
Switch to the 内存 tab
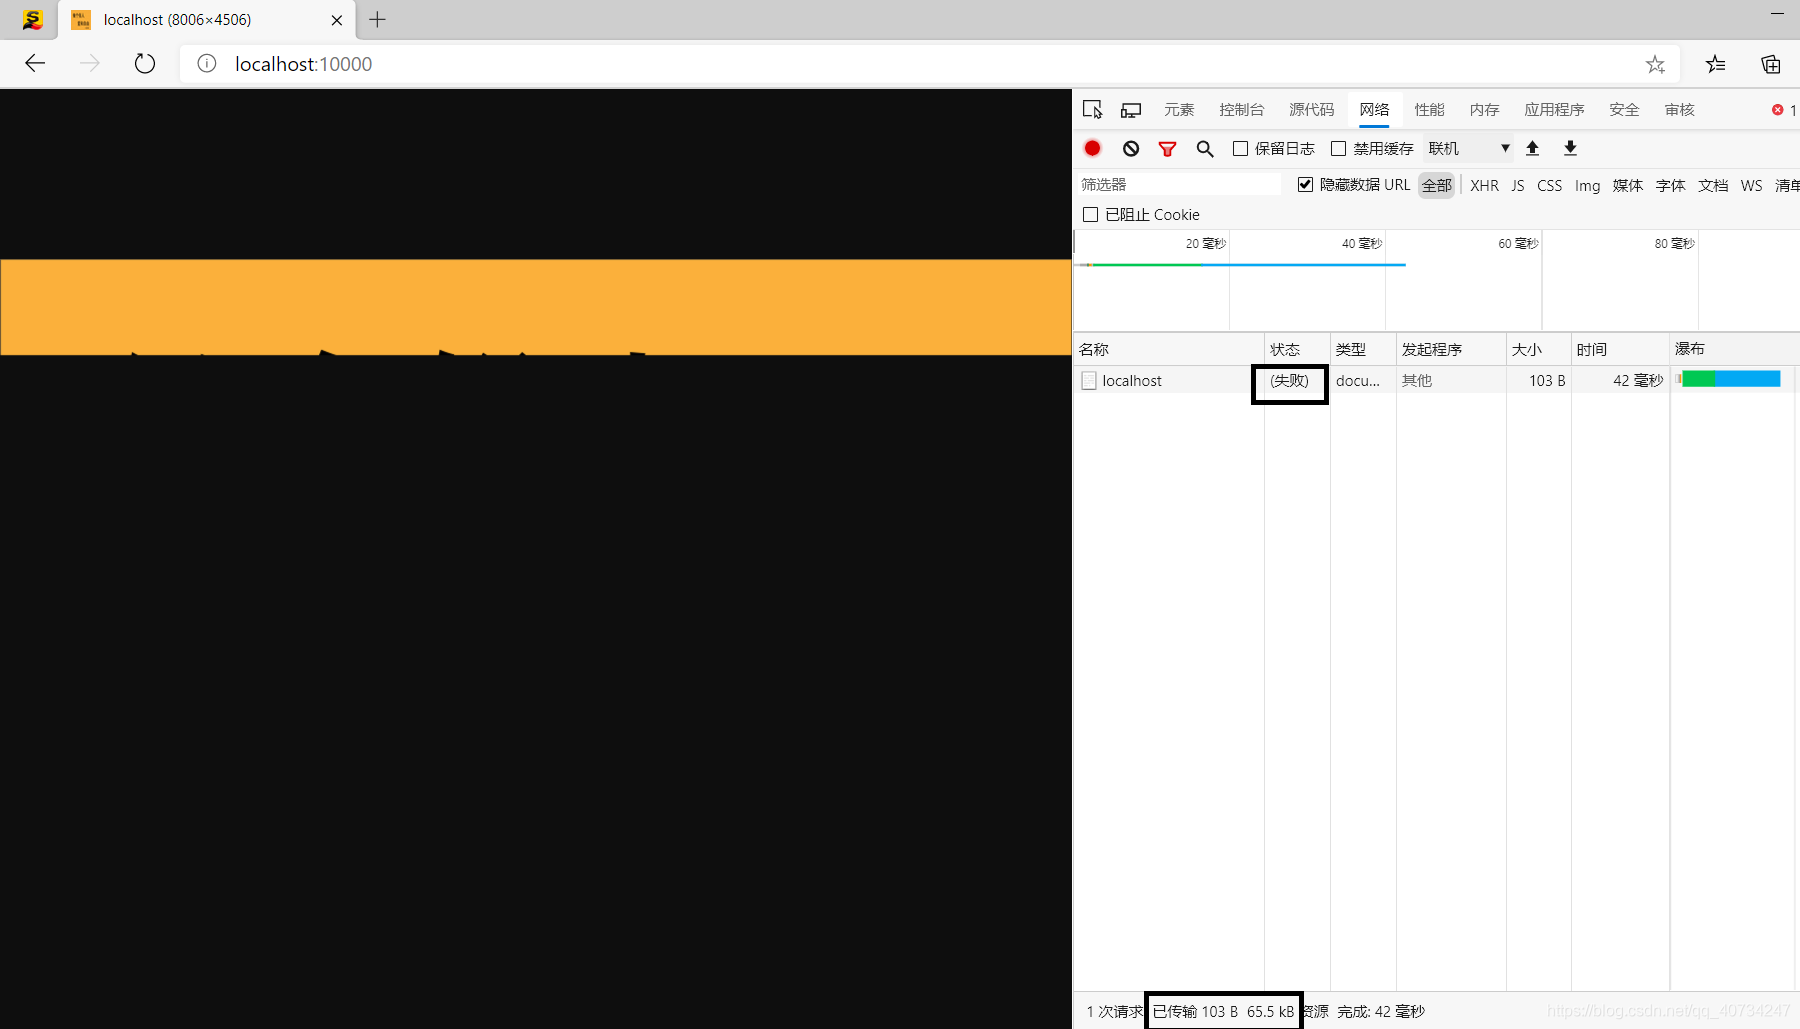pyautogui.click(x=1484, y=110)
